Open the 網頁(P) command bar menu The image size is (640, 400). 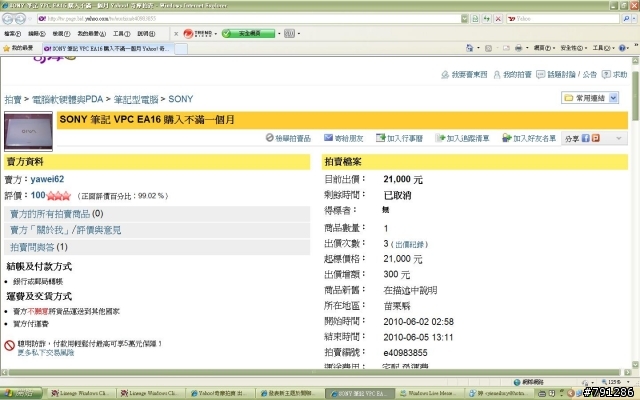(544, 48)
